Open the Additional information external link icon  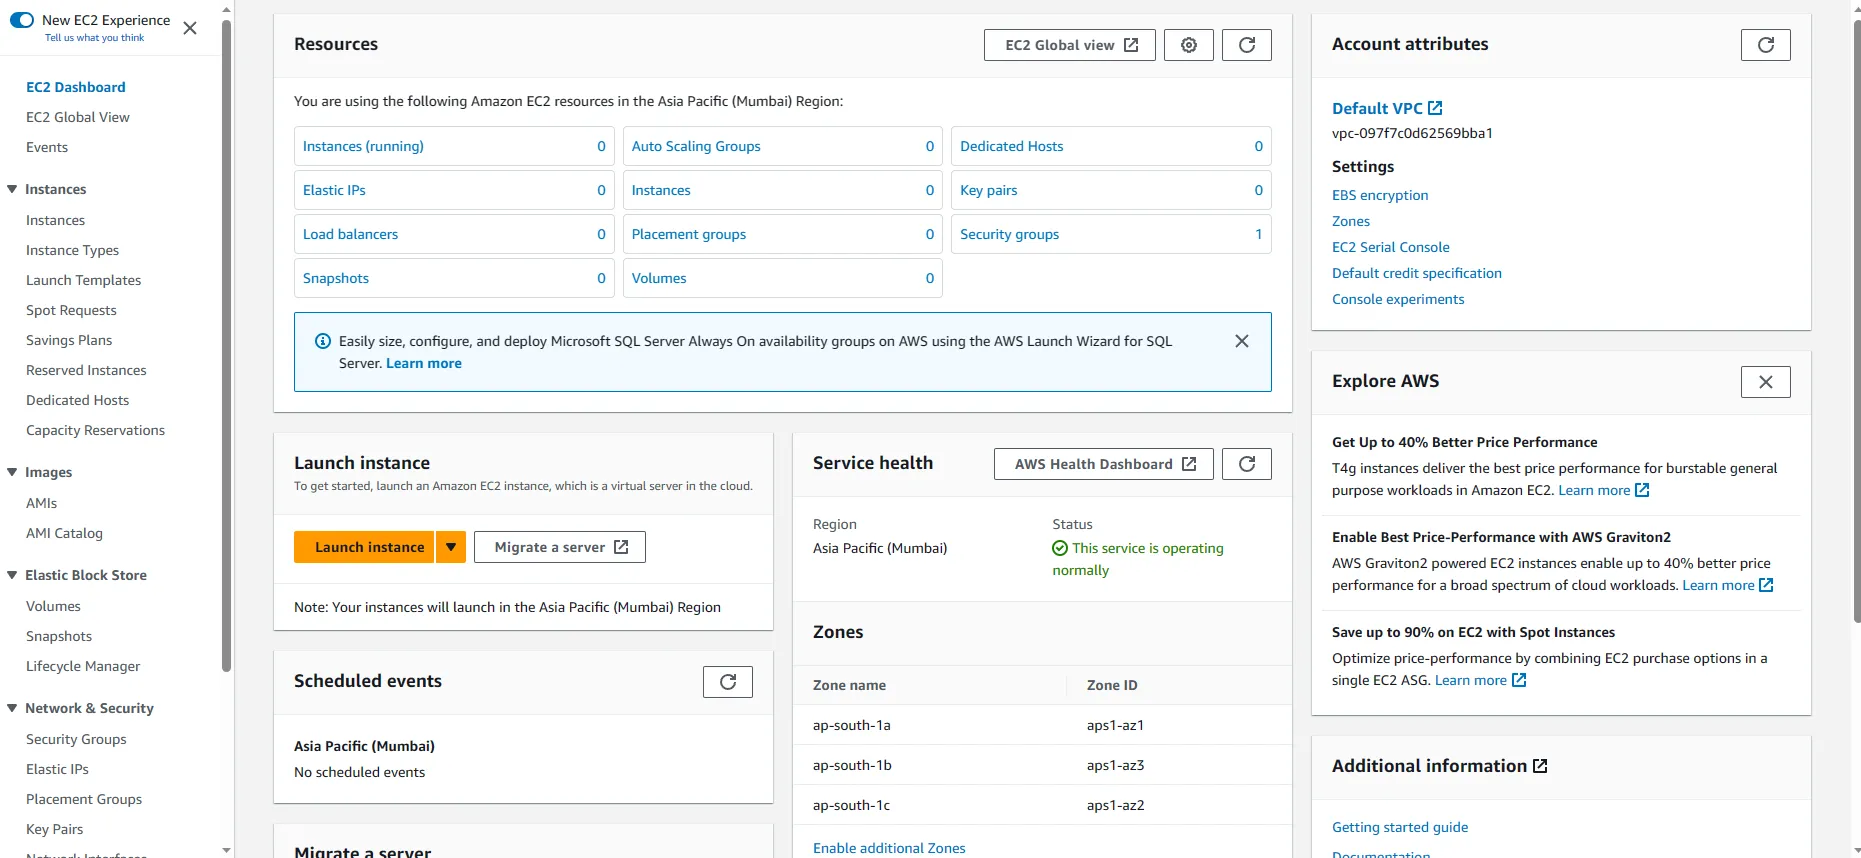1540,766
